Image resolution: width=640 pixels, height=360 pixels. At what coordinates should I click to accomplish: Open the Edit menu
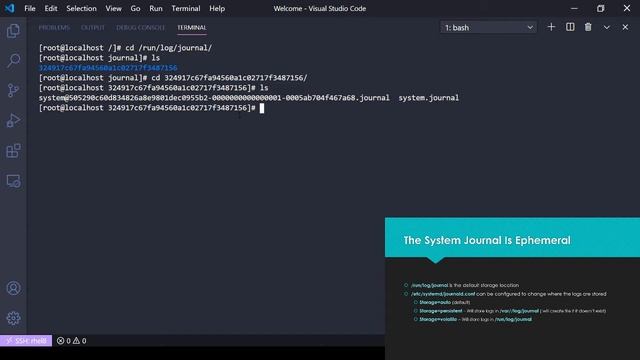(x=51, y=9)
